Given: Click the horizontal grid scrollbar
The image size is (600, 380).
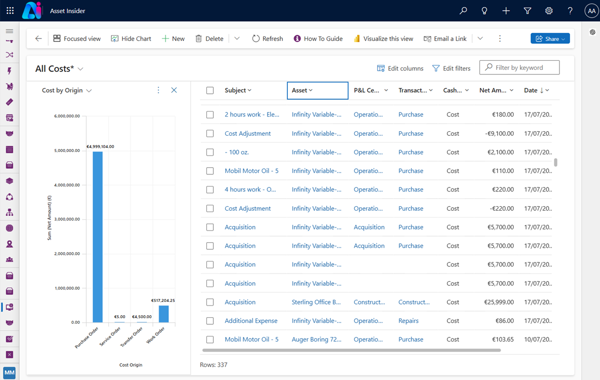Looking at the screenshot, I should point(351,350).
